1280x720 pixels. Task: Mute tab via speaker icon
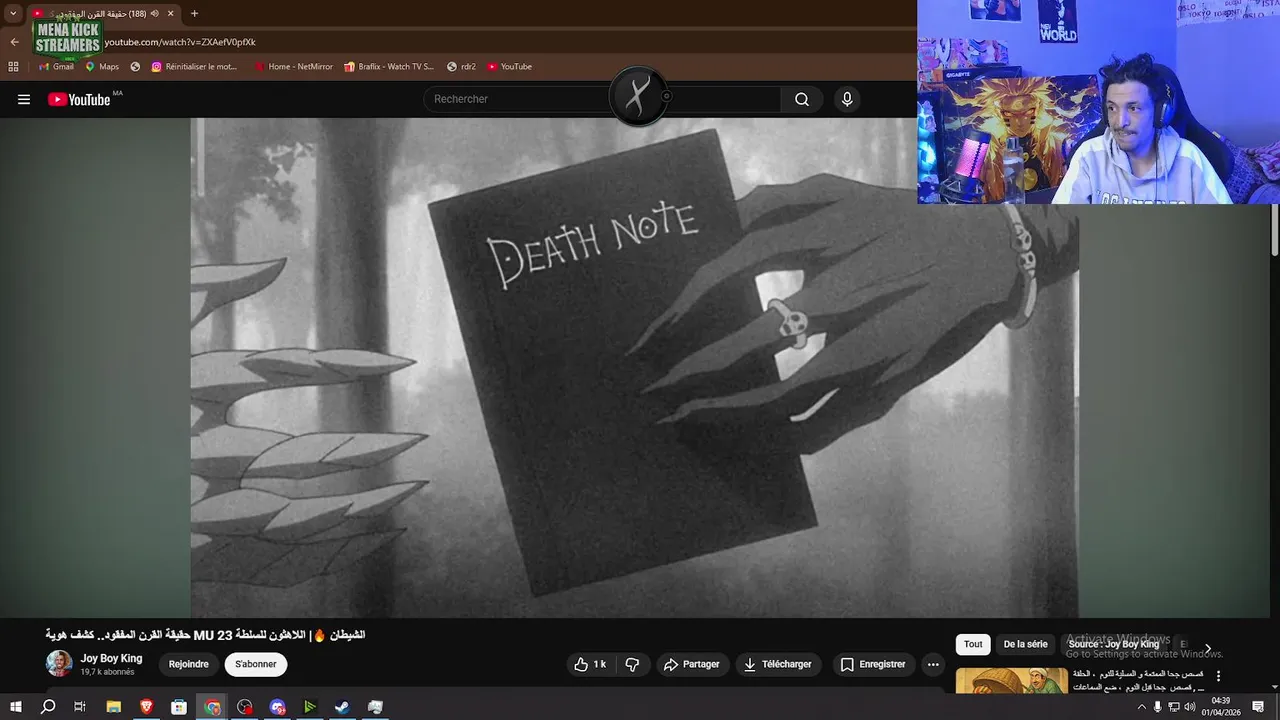coord(154,13)
